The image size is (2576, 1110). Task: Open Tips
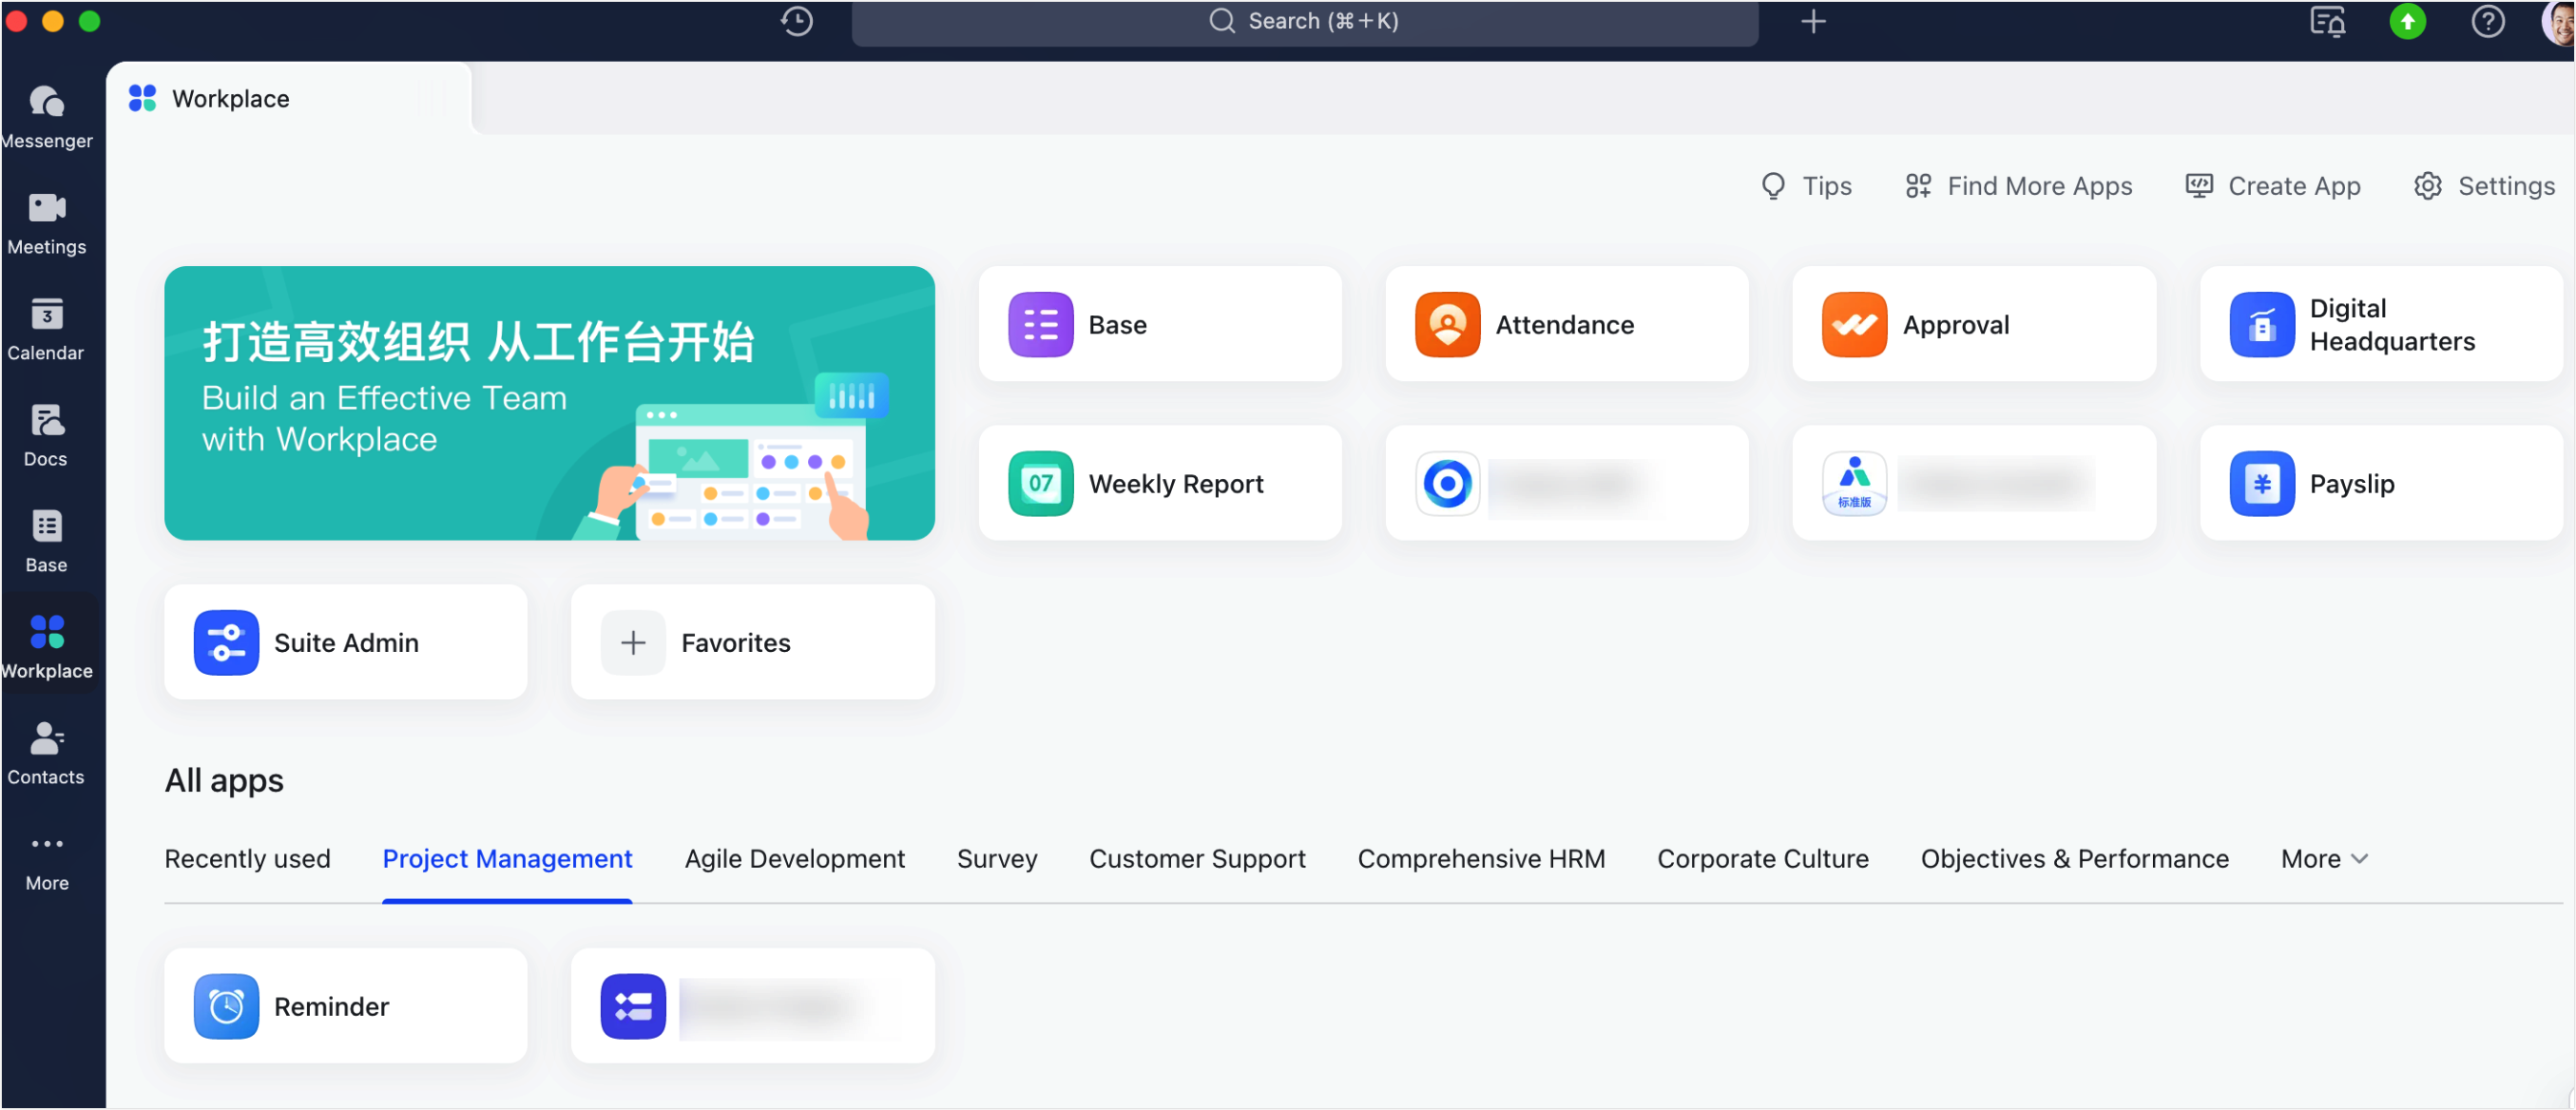tap(1806, 186)
